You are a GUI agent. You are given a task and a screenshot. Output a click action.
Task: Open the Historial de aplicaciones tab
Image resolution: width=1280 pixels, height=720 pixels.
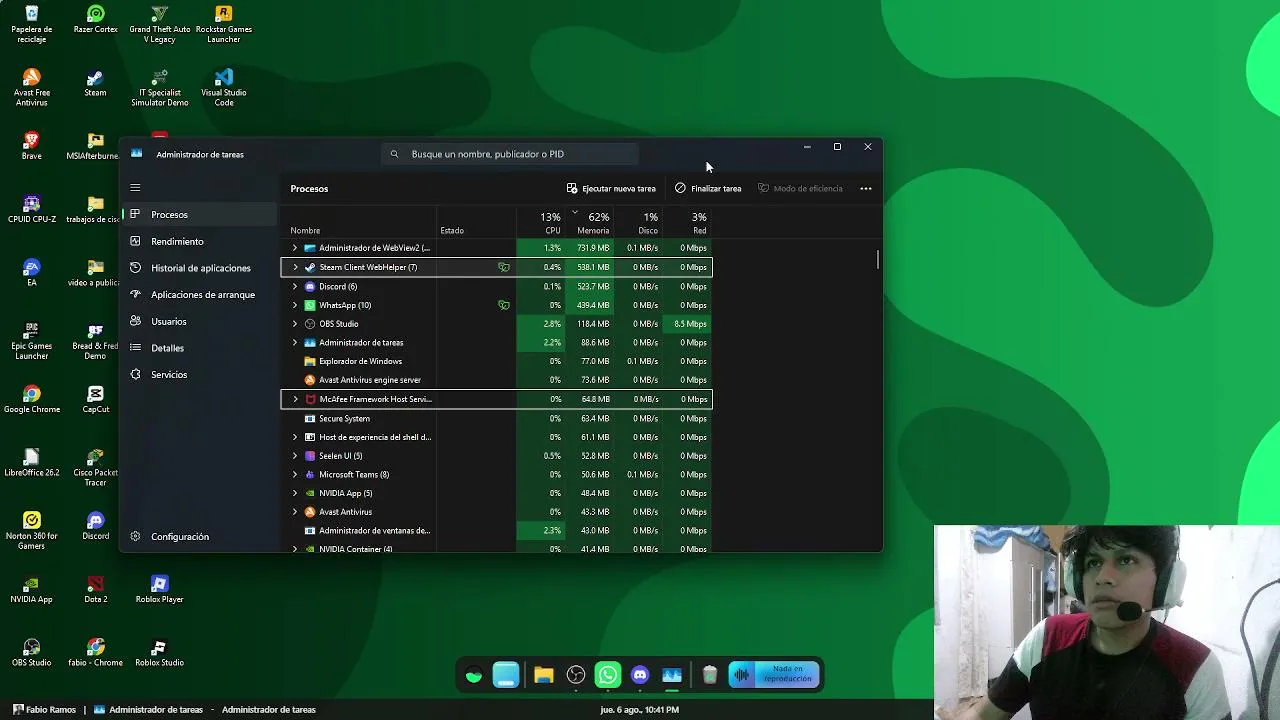[199, 268]
